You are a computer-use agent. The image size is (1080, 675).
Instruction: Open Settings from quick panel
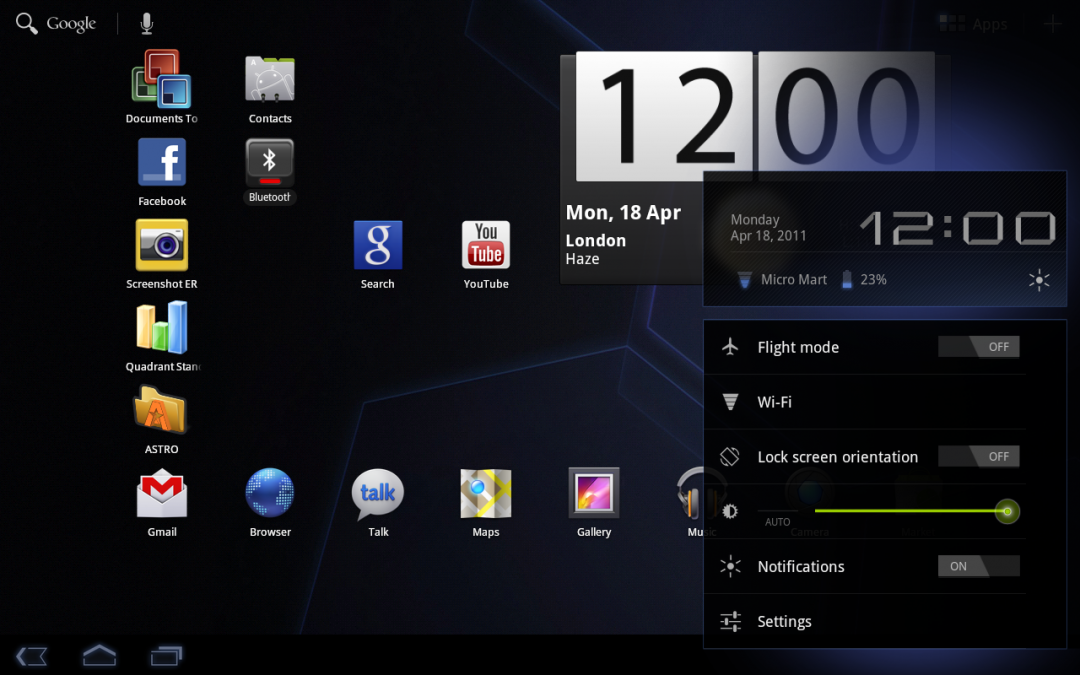865,621
